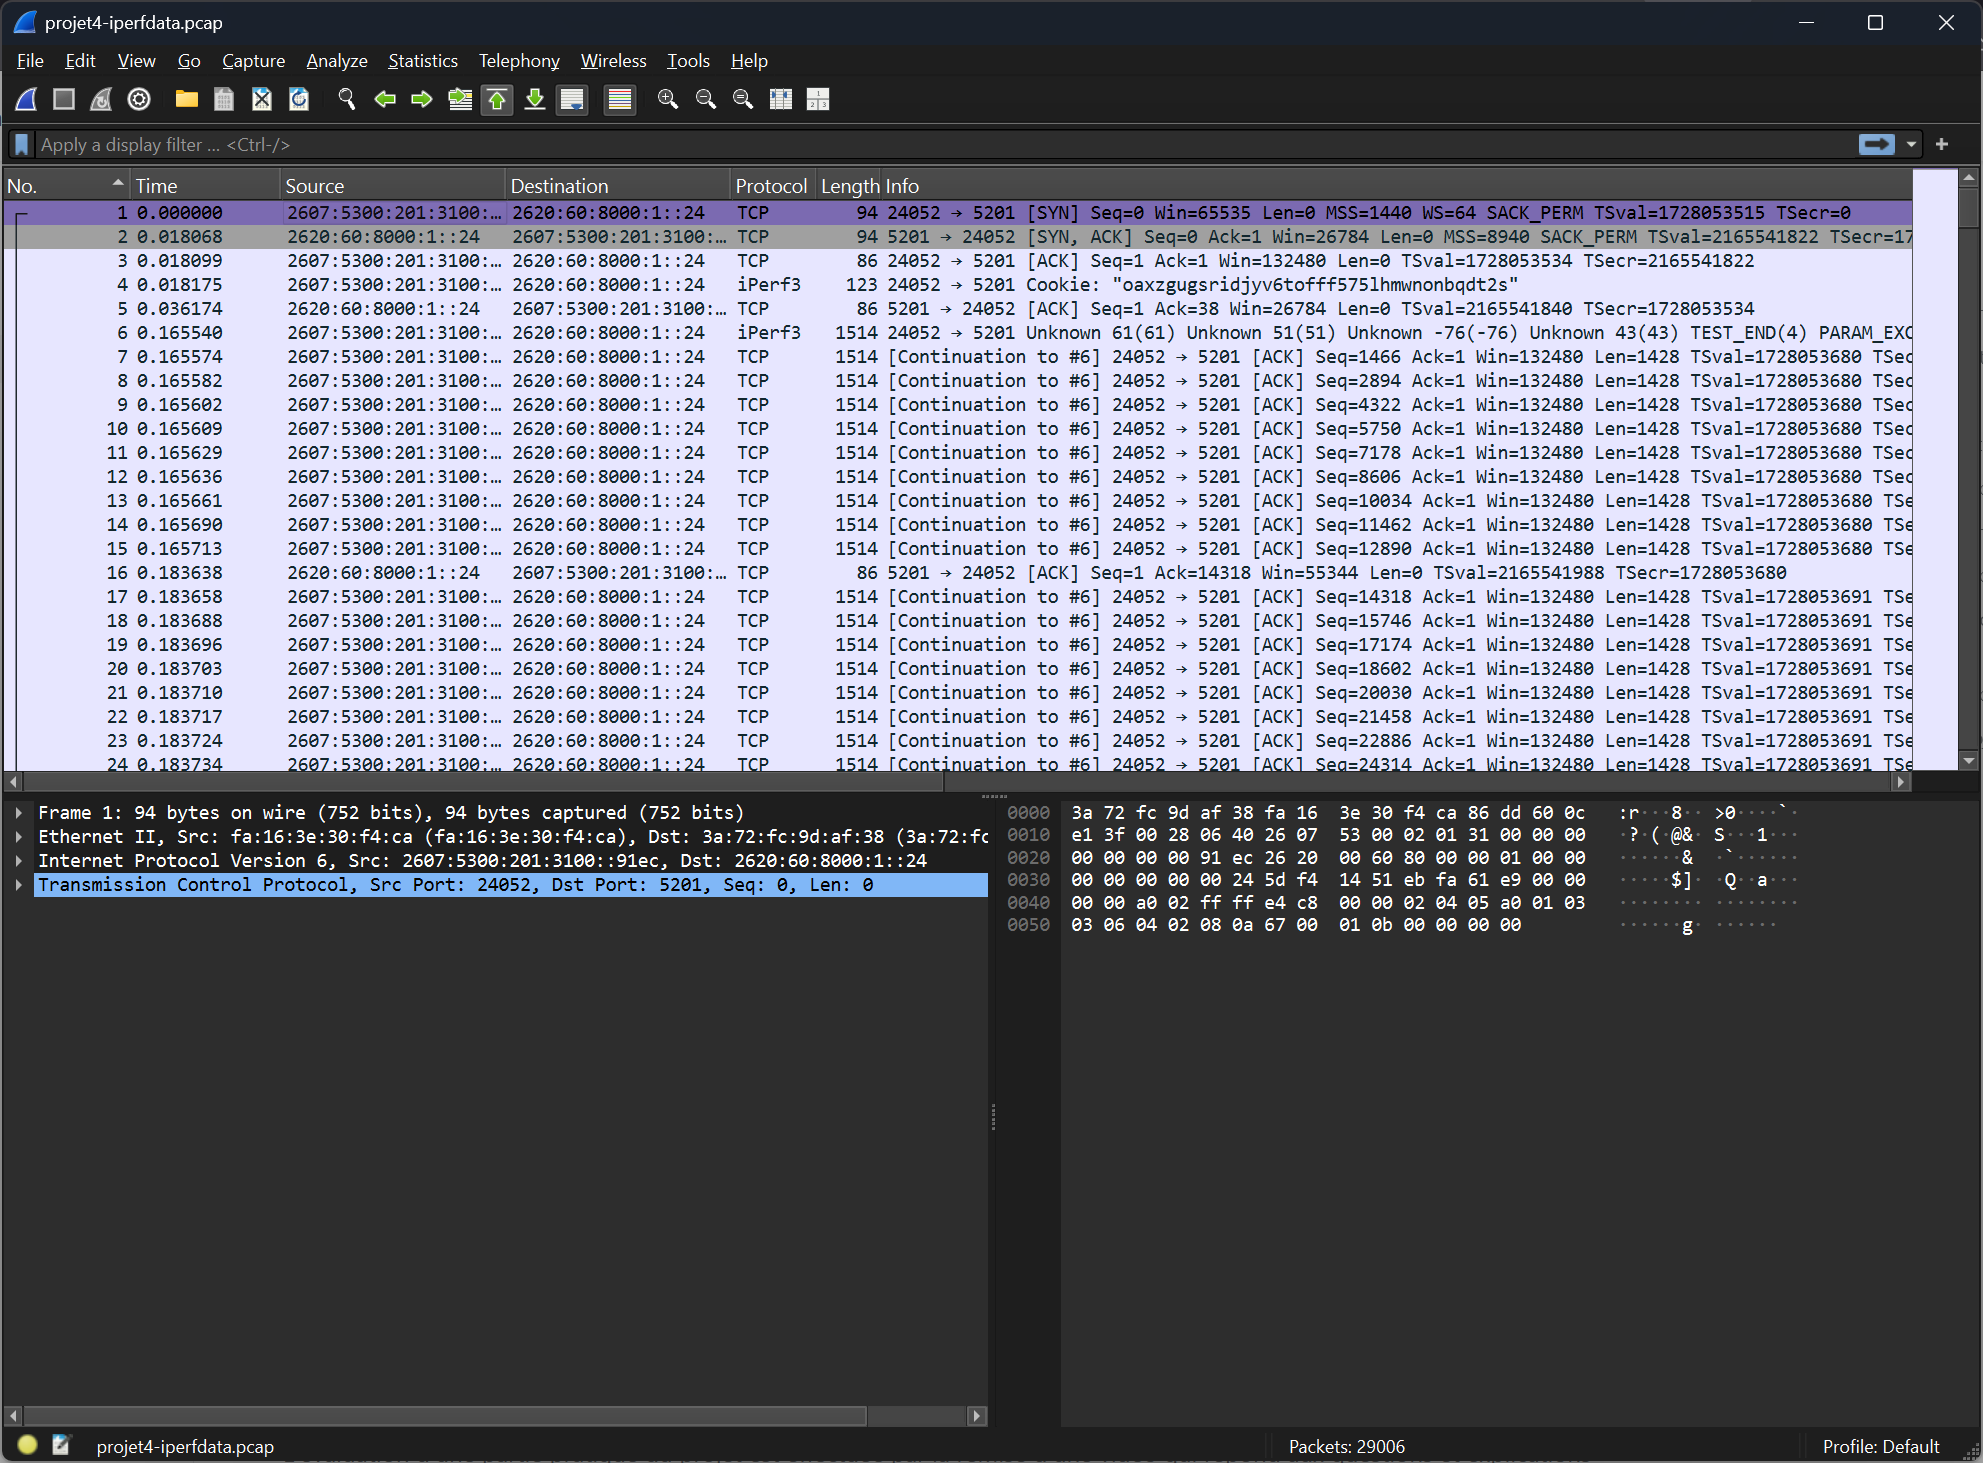The width and height of the screenshot is (1983, 1463).
Task: Click the Find a packet magnifier icon
Action: (x=347, y=99)
